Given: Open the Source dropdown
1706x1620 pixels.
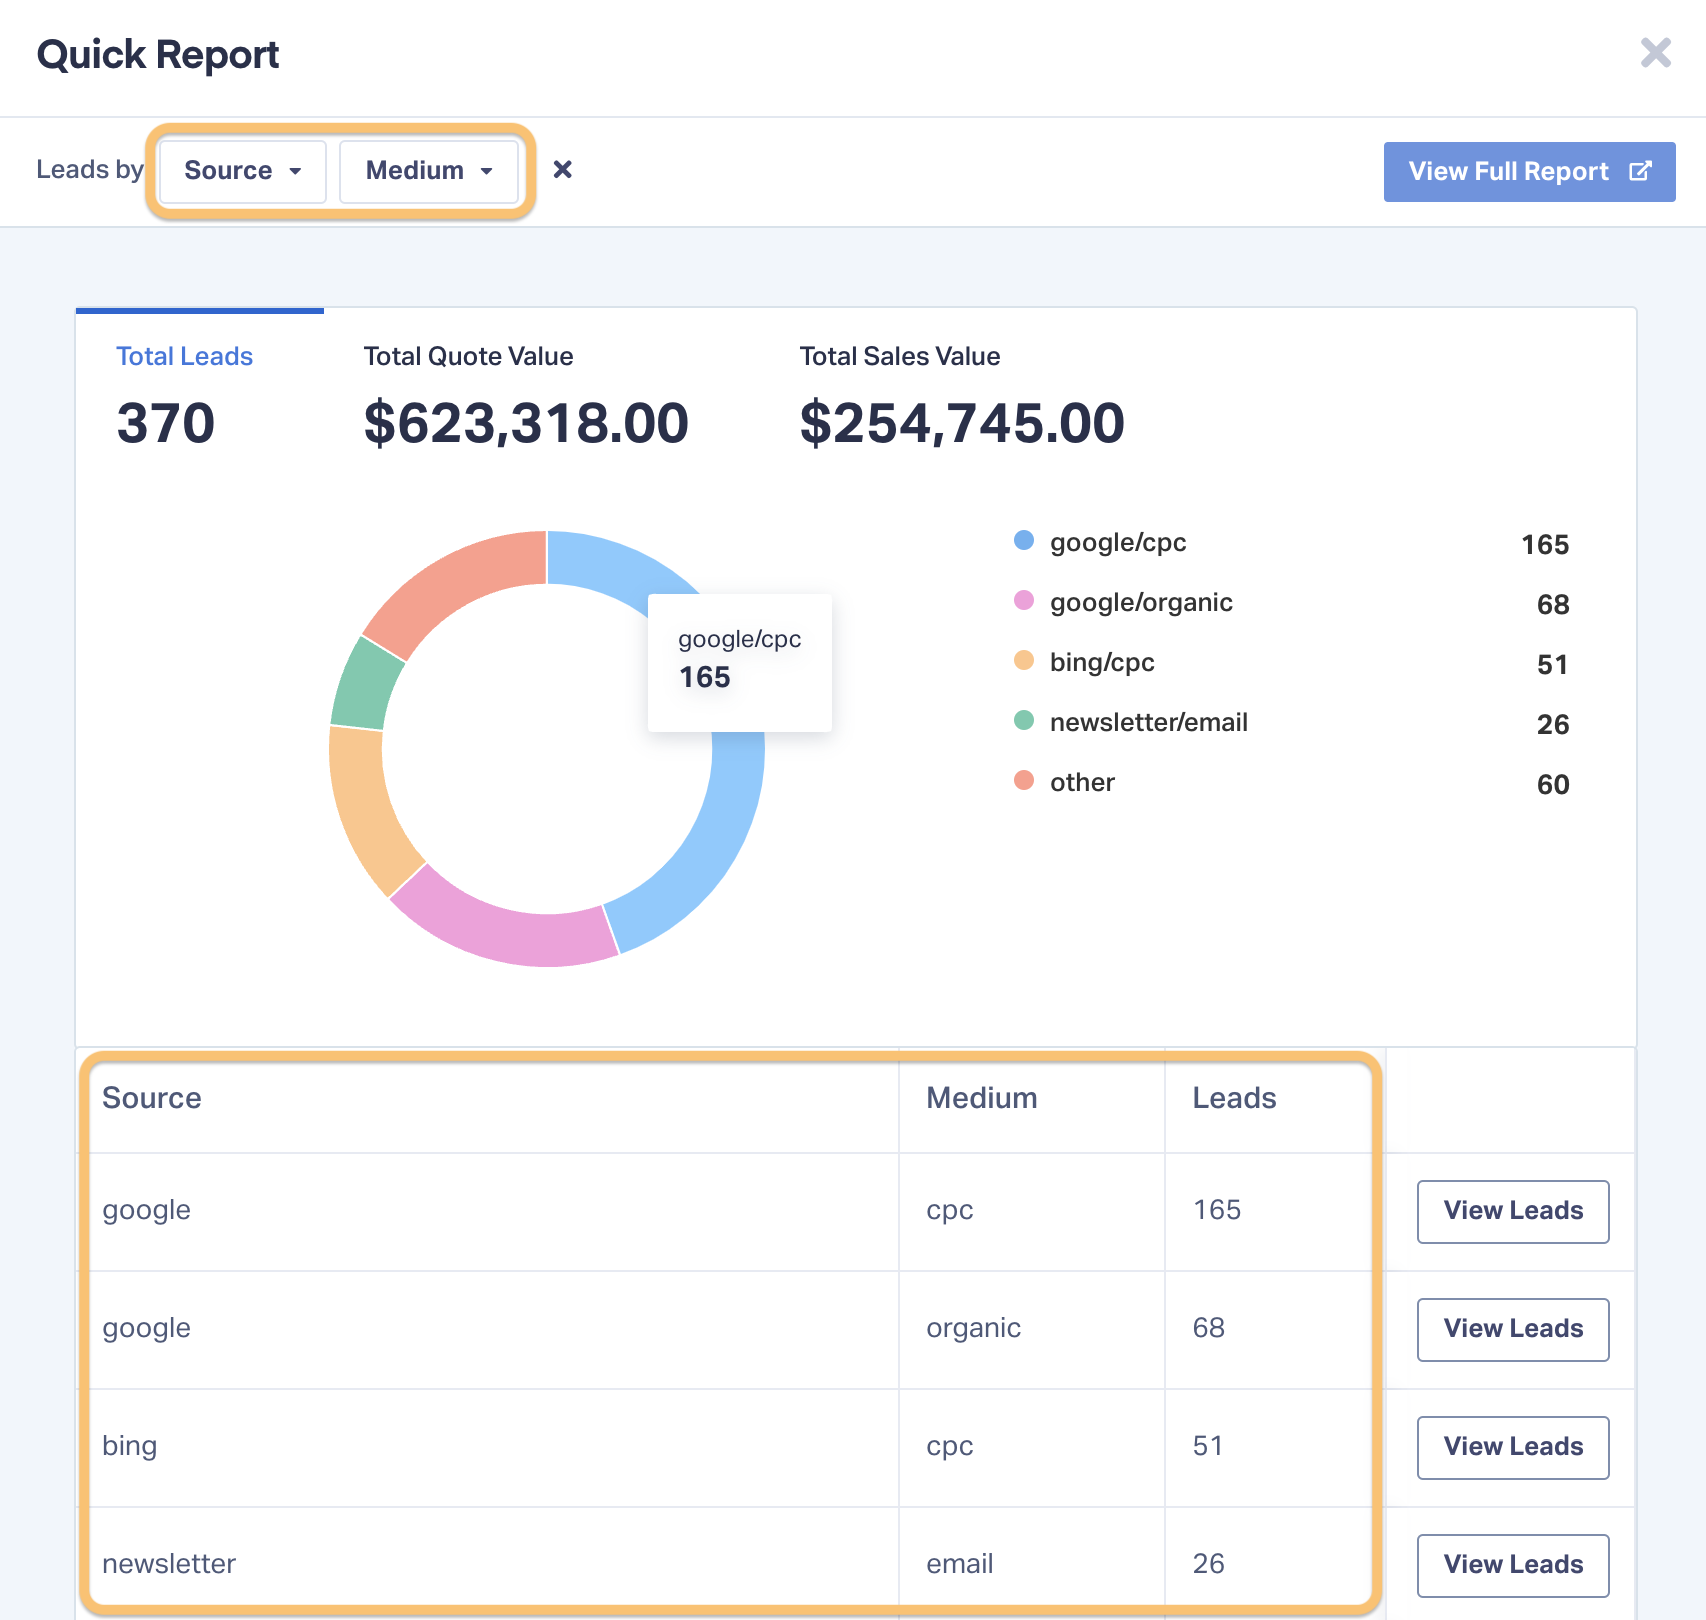Looking at the screenshot, I should tap(242, 171).
